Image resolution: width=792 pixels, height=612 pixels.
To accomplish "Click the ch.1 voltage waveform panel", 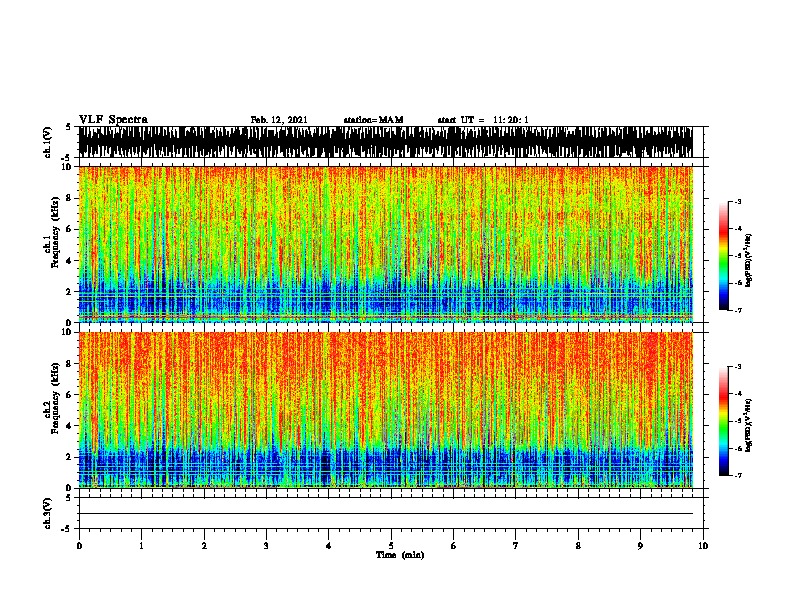I will tap(386, 142).
